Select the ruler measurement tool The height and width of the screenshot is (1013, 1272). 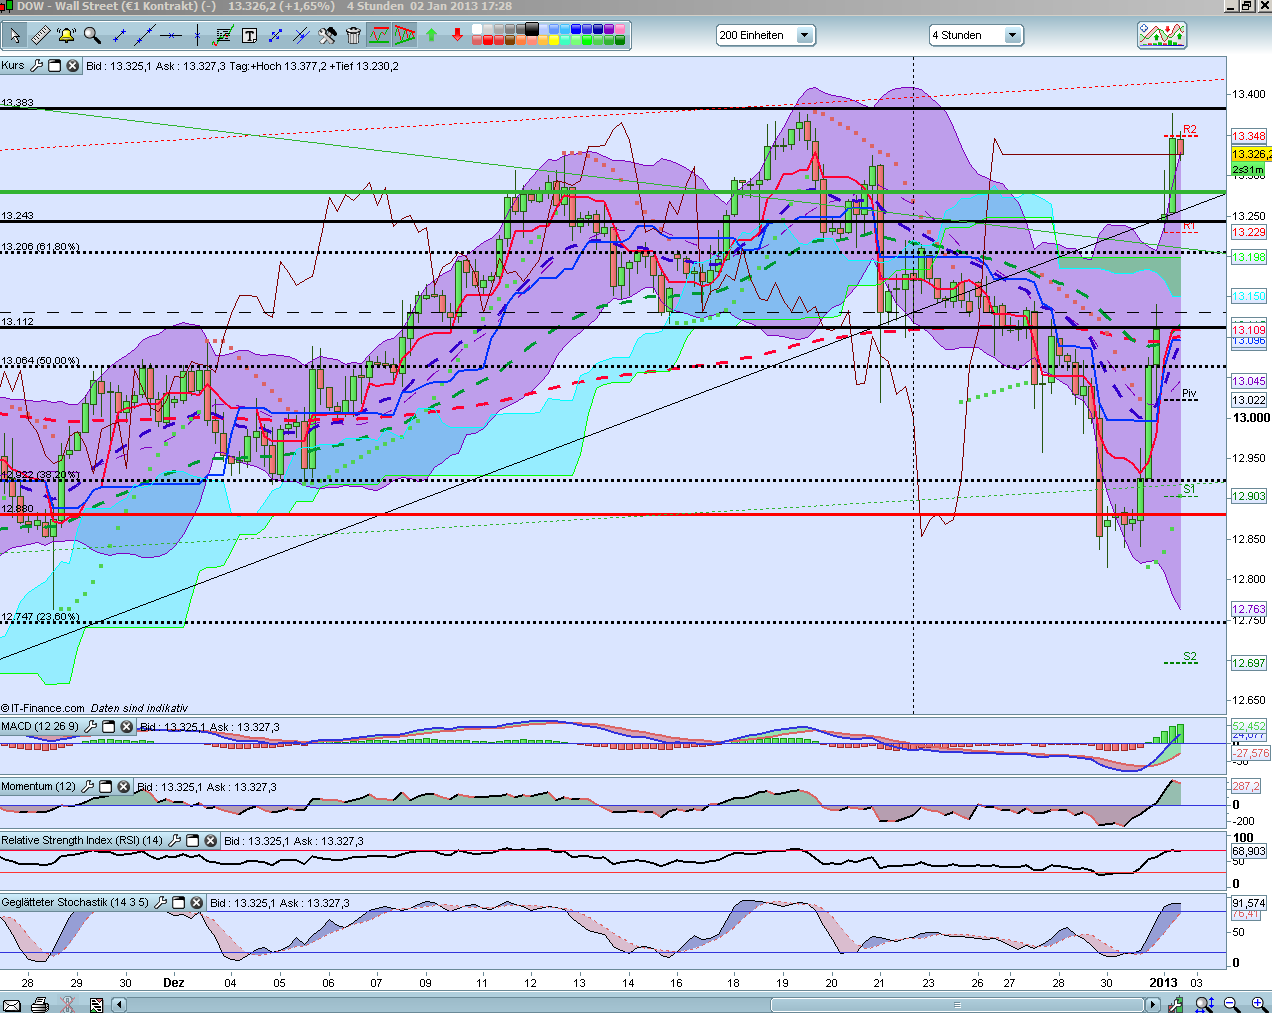pyautogui.click(x=40, y=36)
